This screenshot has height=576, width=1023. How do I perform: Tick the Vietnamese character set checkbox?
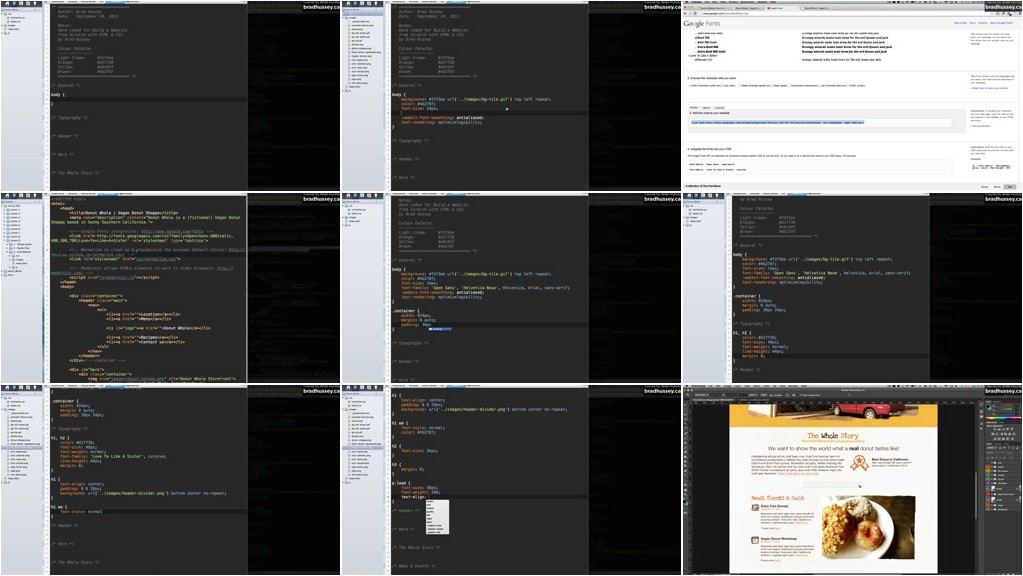point(789,85)
